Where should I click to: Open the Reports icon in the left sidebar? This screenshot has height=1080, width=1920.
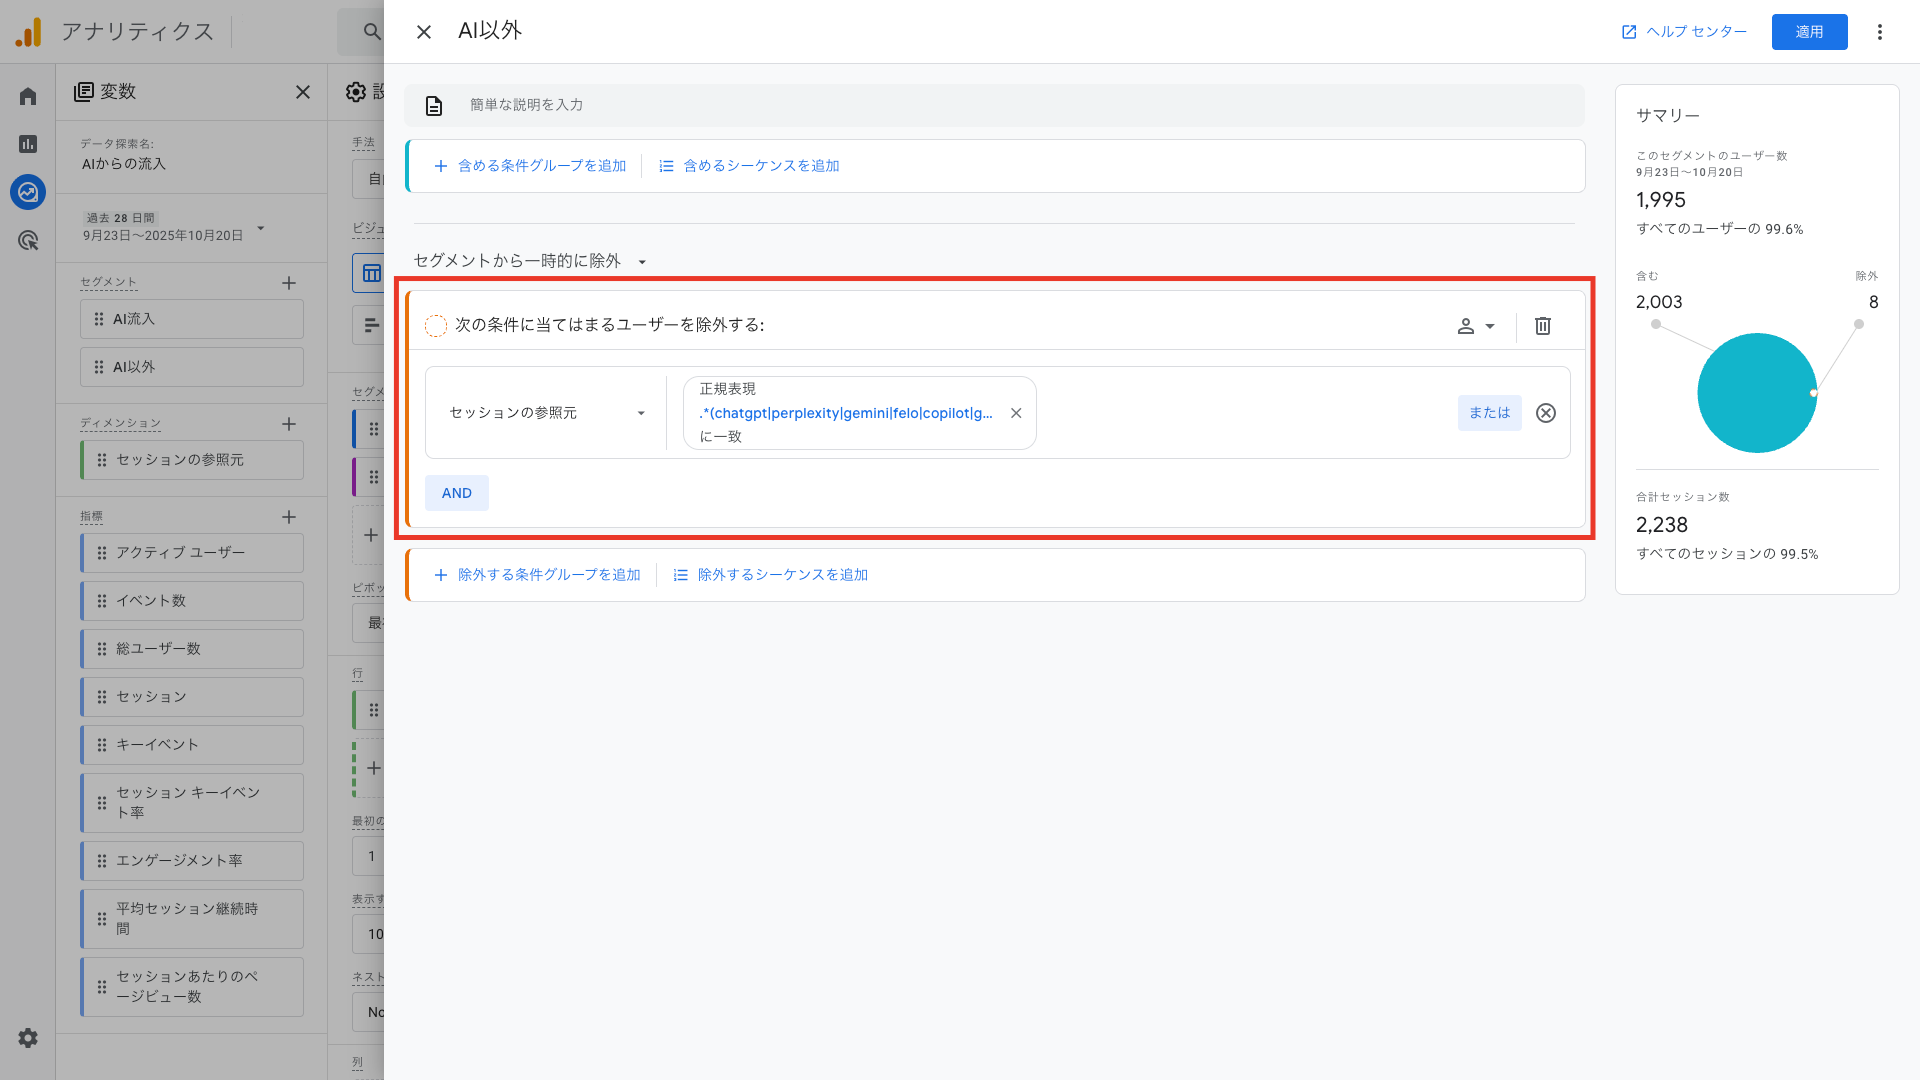(27, 144)
